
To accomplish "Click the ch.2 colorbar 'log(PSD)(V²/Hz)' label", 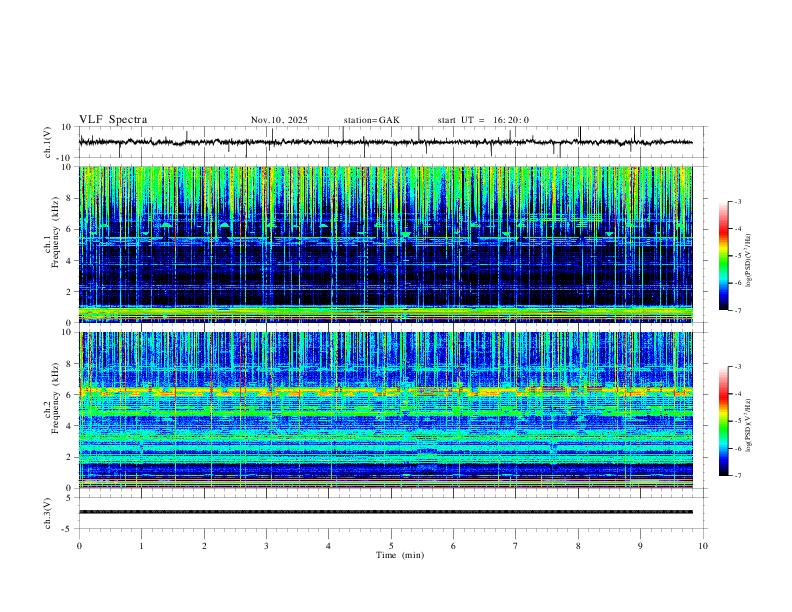I will click(748, 426).
